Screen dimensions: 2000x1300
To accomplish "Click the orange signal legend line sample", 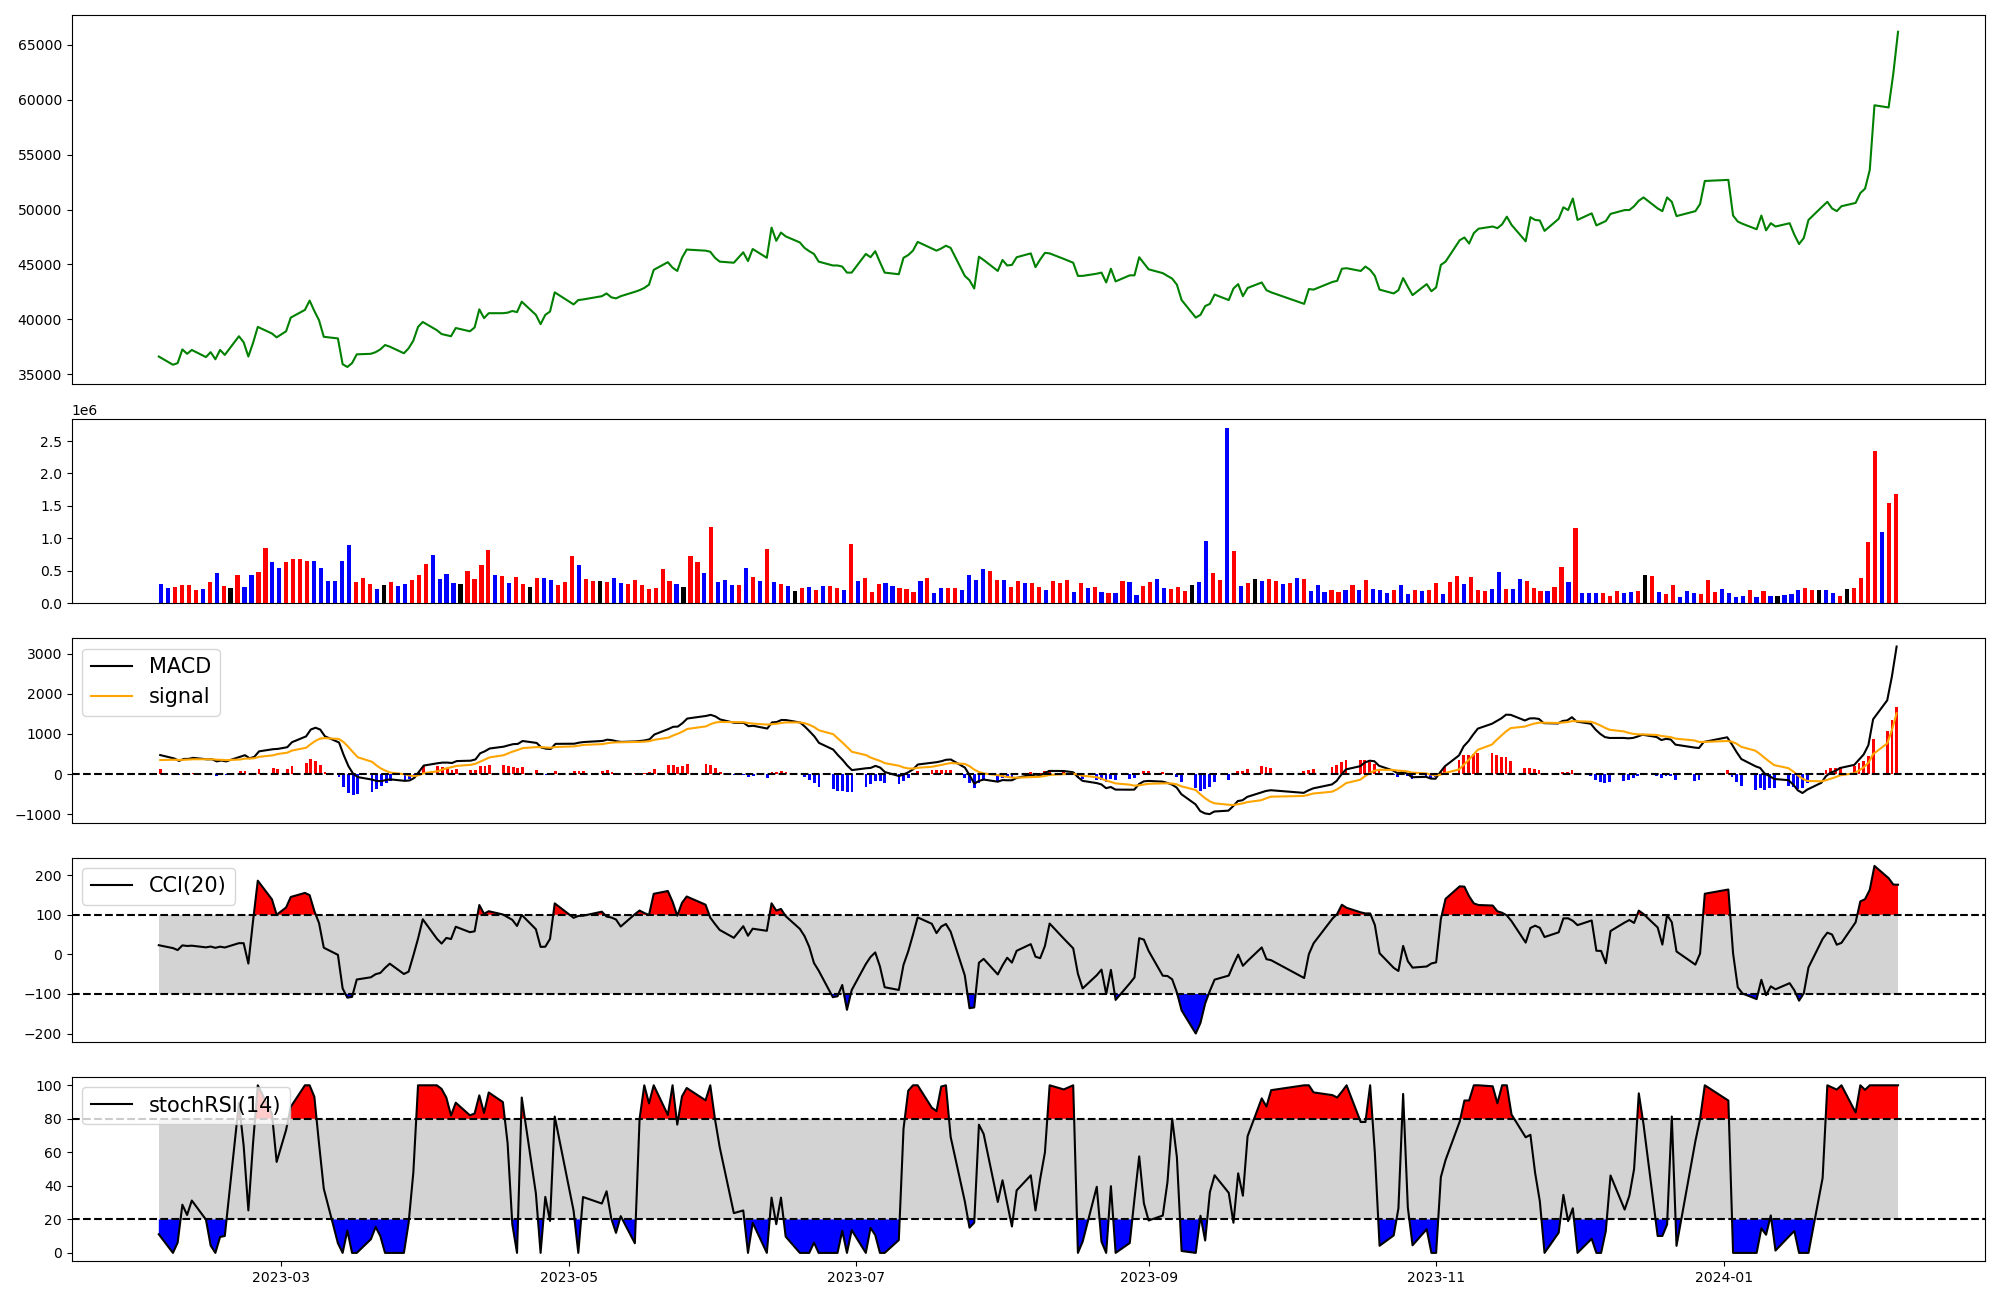I will pyautogui.click(x=111, y=696).
